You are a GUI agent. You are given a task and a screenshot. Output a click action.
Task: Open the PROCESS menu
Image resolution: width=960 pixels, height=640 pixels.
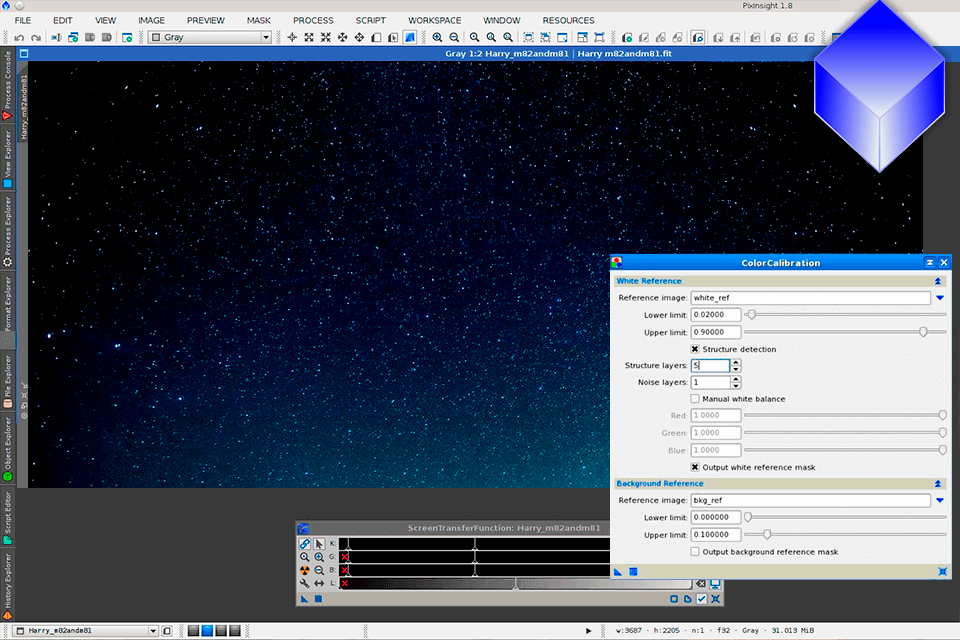tap(313, 20)
